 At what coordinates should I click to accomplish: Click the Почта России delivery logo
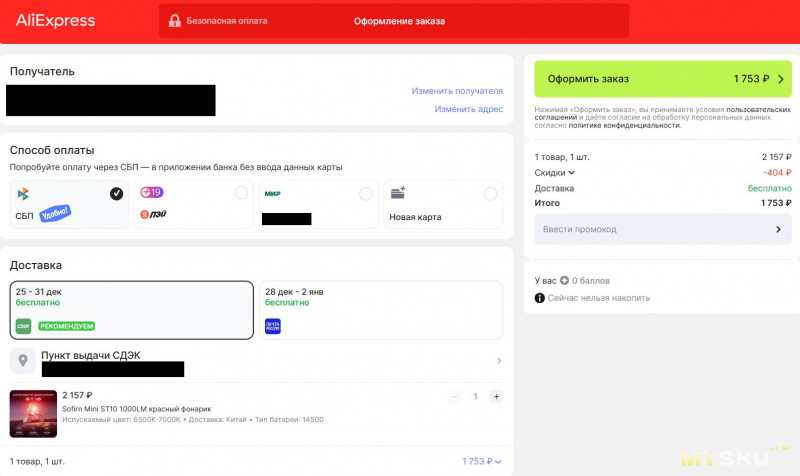pos(273,325)
